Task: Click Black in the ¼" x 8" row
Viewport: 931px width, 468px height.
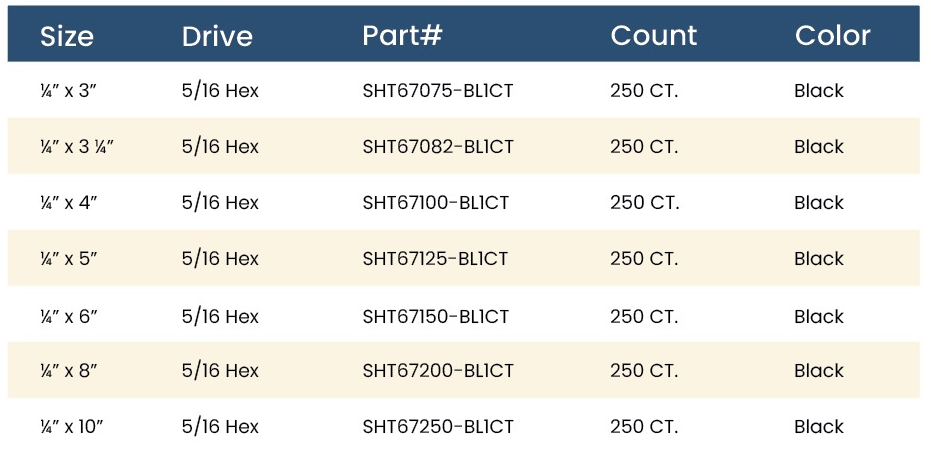Action: coord(819,371)
